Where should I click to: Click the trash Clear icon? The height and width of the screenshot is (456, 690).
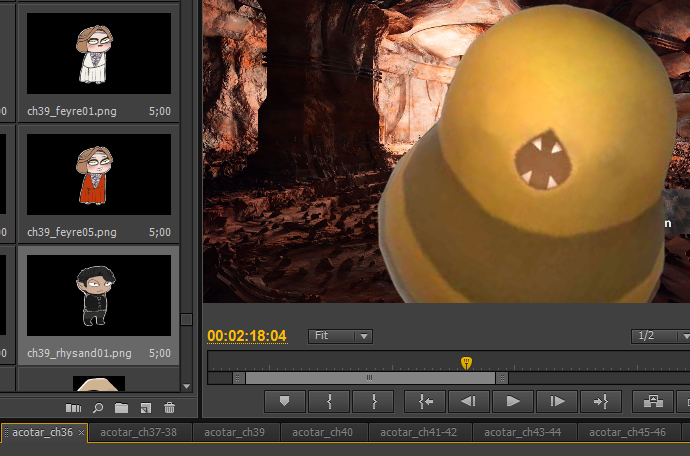[169, 408]
